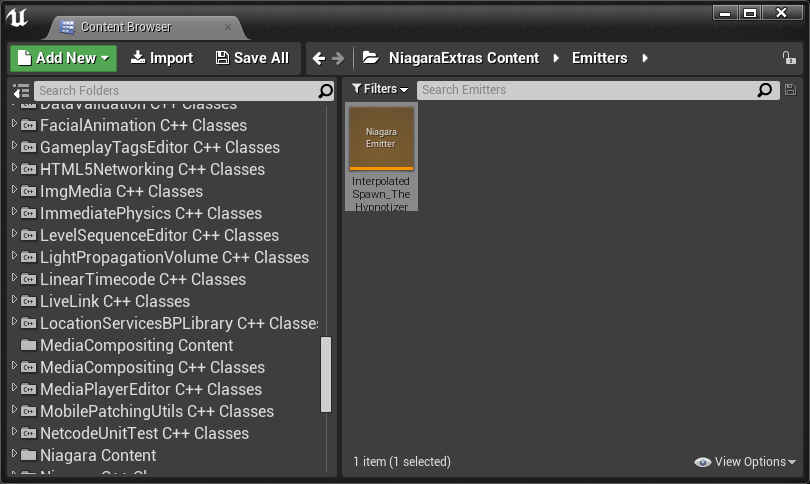Screen dimensions: 810x484
Task: Expand LocationServicesBPLibrary C++ Classes folder
Action: click(x=14, y=321)
